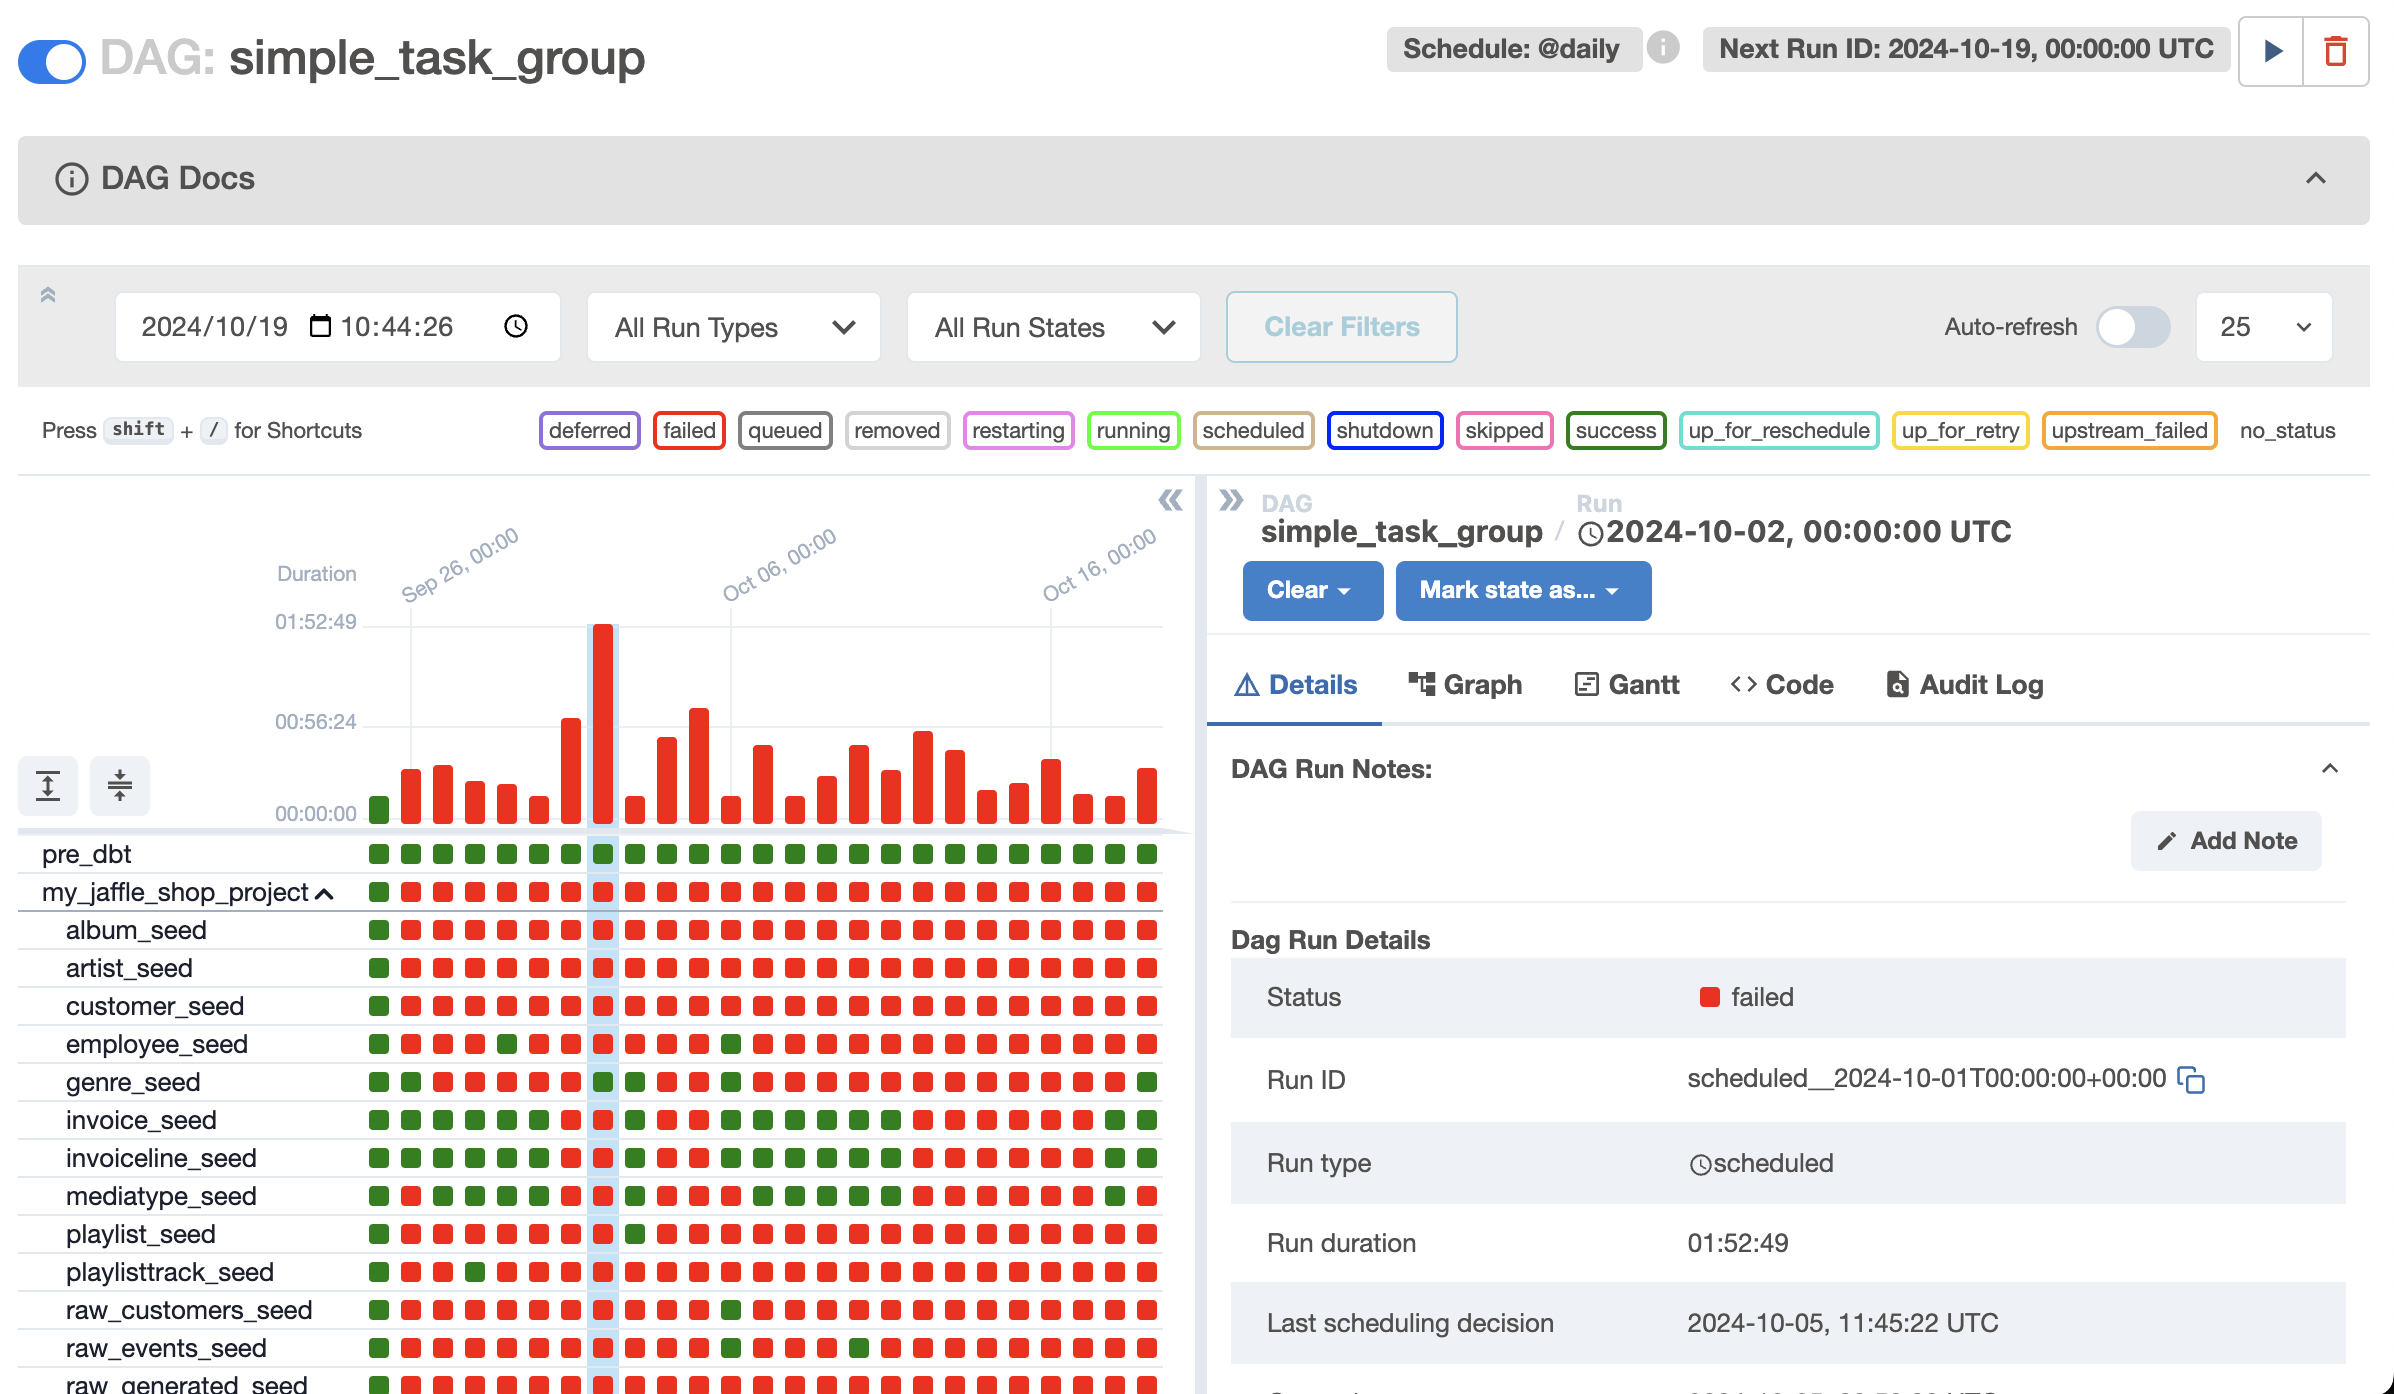The width and height of the screenshot is (2394, 1394).
Task: Filter by the up_for_retry legend badge
Action: point(1960,431)
